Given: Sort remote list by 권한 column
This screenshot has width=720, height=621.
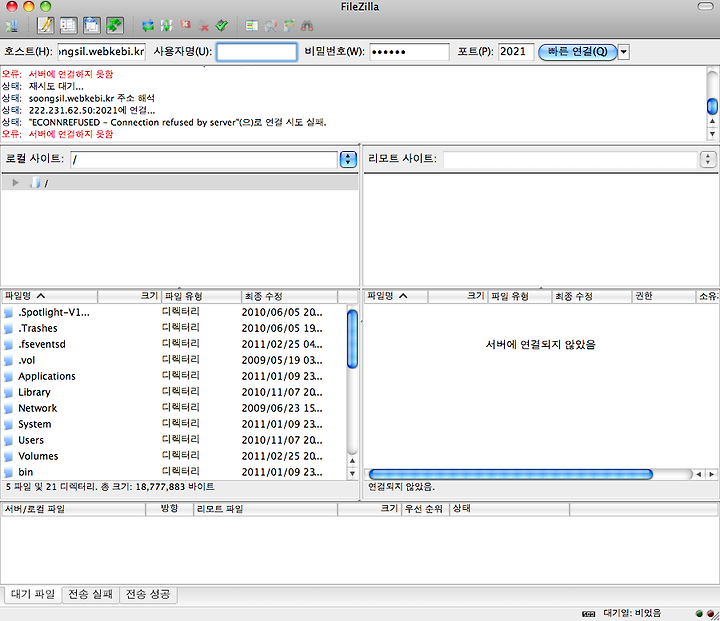Looking at the screenshot, I should tap(664, 296).
